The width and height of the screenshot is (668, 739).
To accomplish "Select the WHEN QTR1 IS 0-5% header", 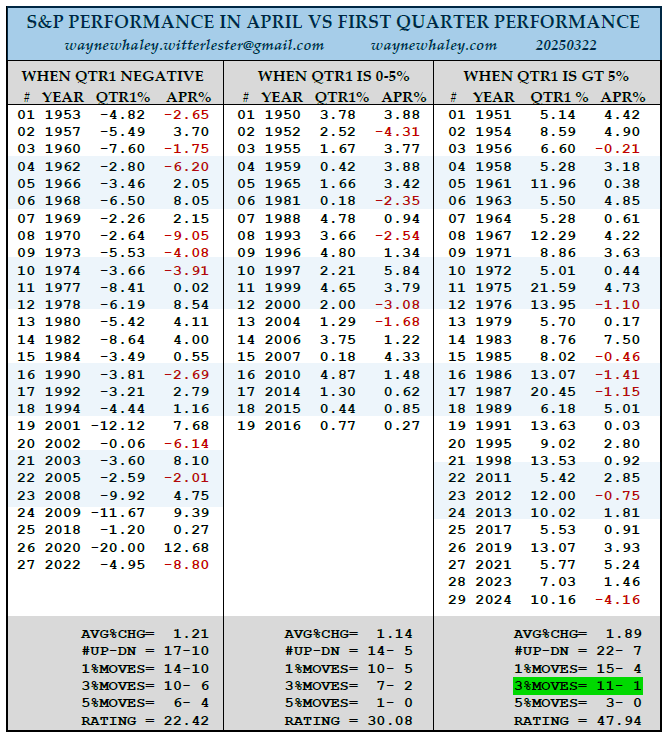I will tap(333, 76).
